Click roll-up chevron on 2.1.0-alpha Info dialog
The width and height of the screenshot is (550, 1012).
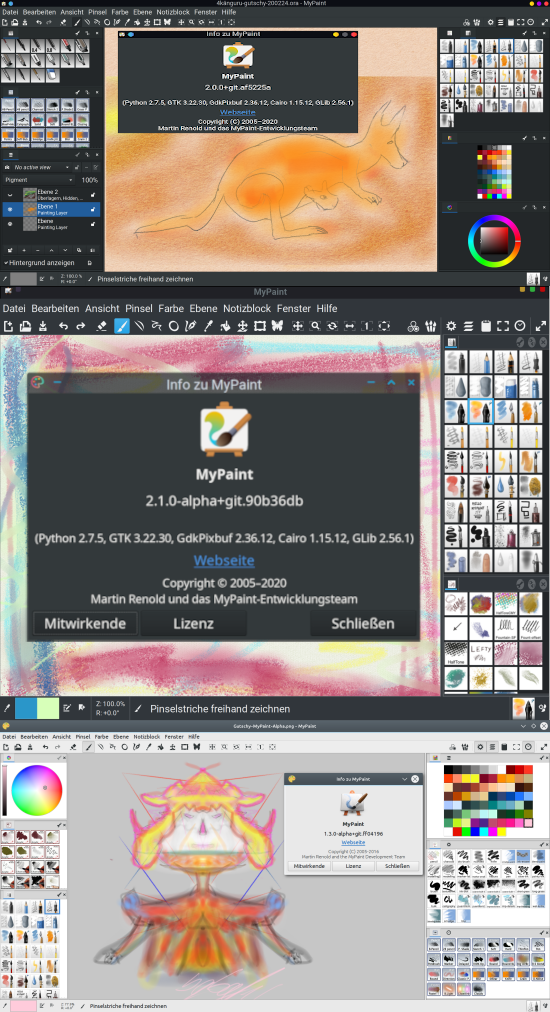pos(391,383)
